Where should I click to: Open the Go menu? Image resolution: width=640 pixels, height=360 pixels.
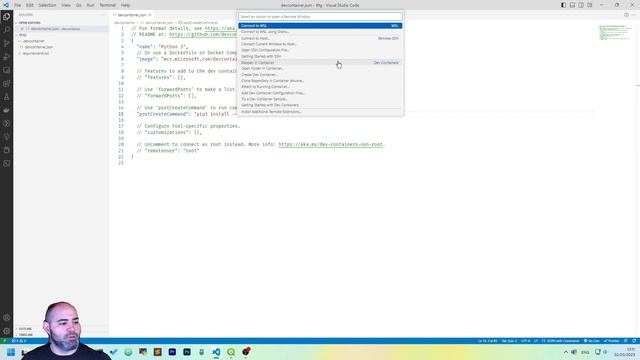[x=79, y=5]
